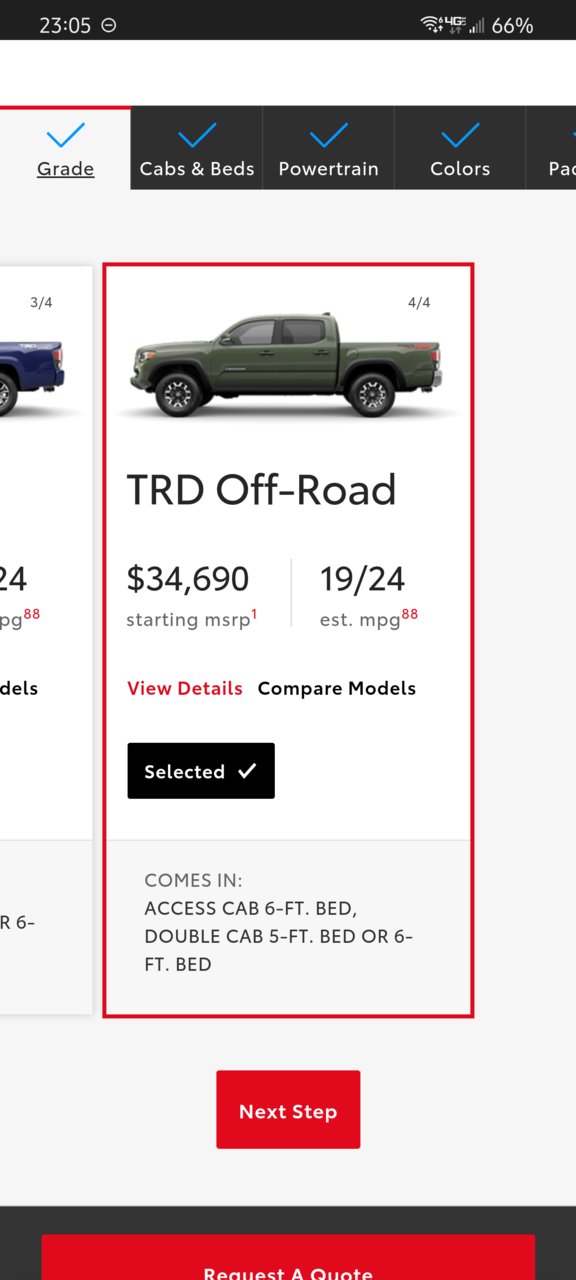Image resolution: width=576 pixels, height=1280 pixels.
Task: Tap the do-not-disturb icon near clock
Action: 109,26
